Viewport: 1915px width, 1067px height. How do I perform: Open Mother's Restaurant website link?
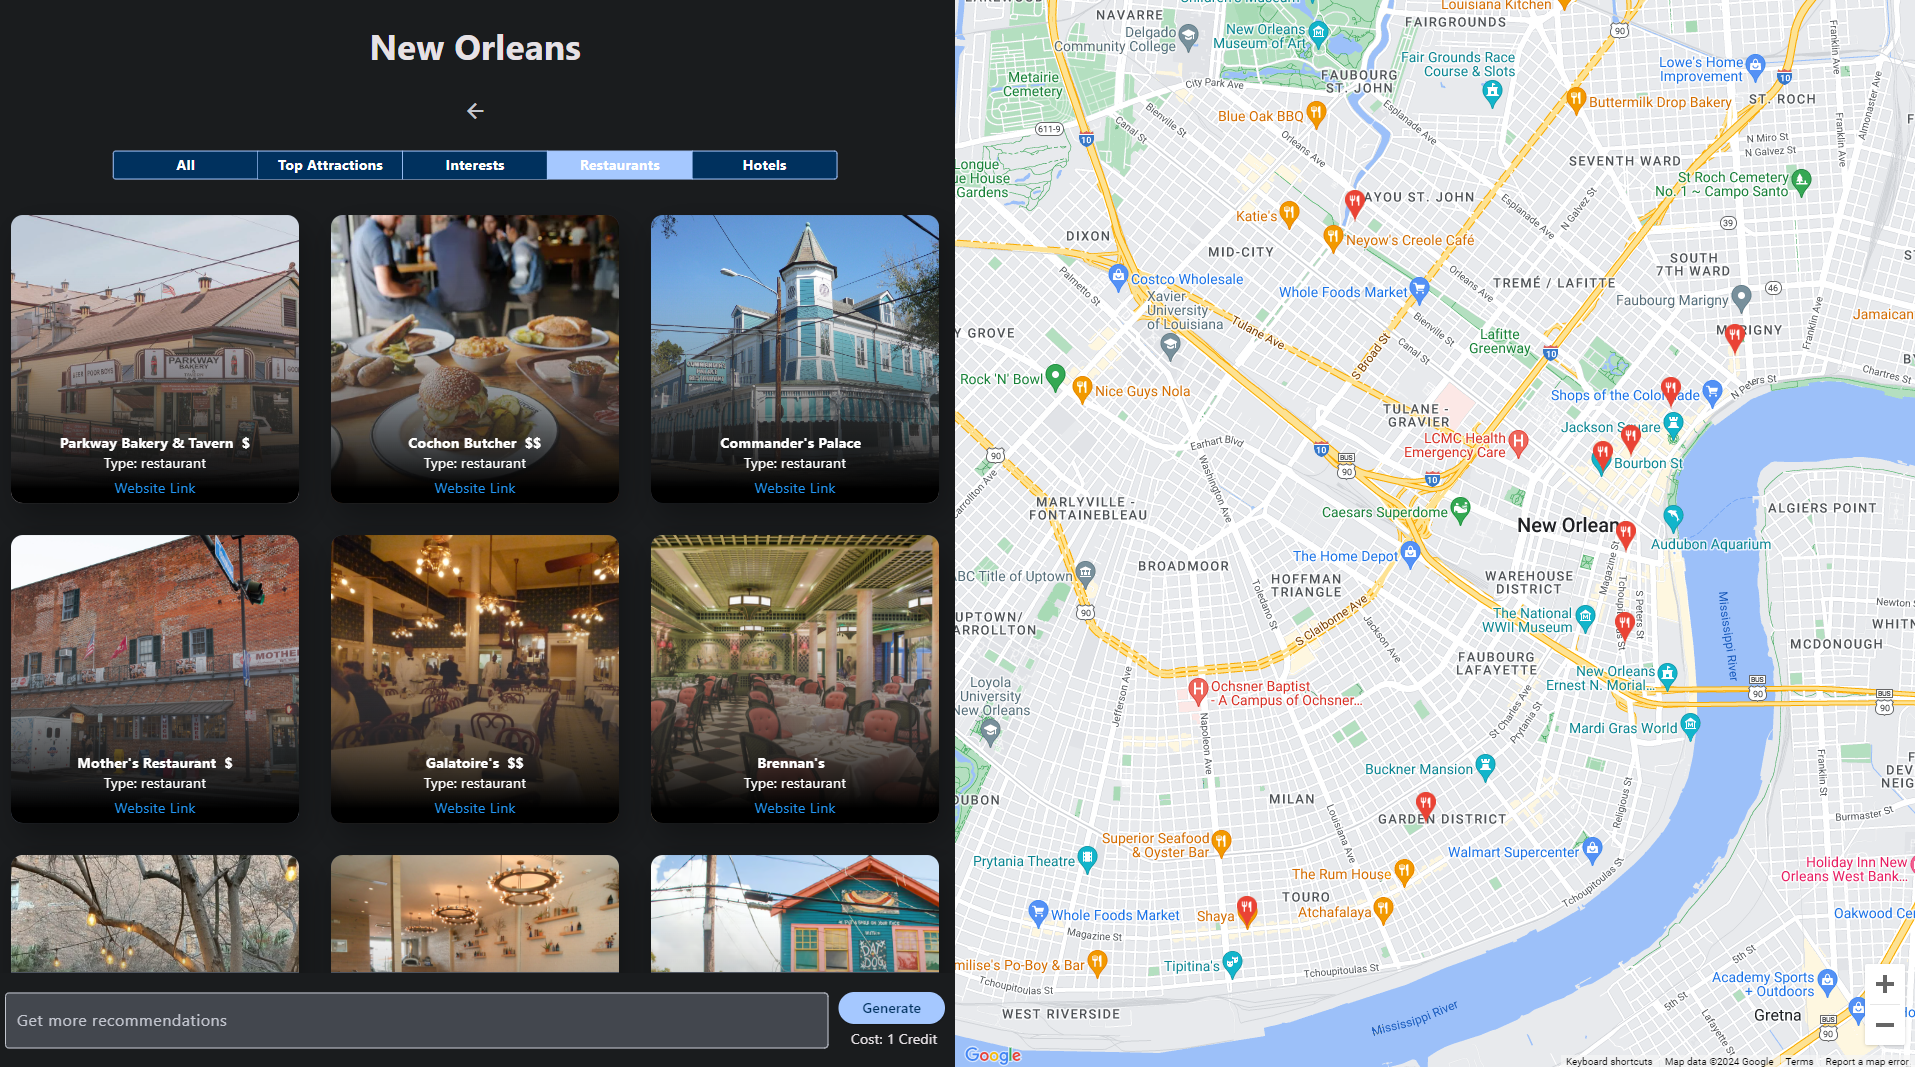click(155, 808)
